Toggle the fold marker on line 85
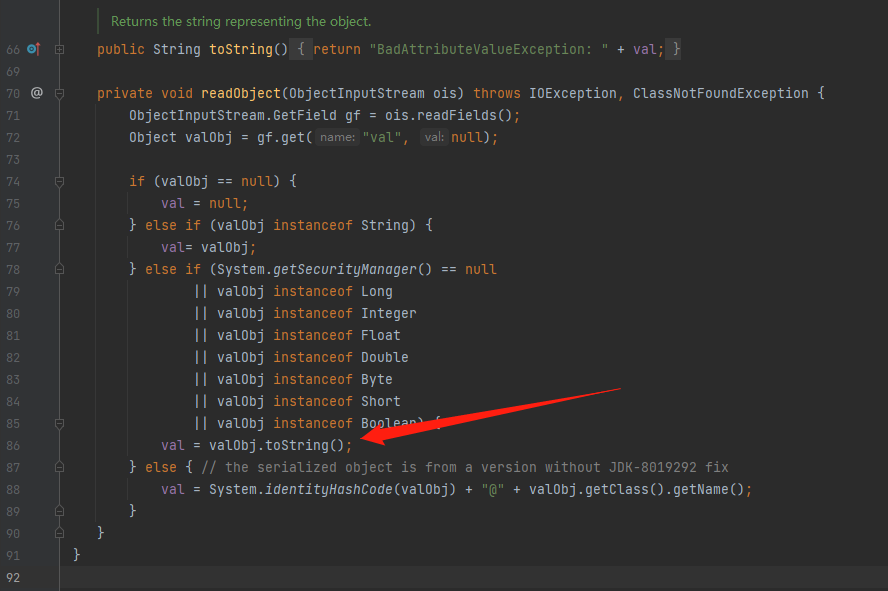The image size is (888, 591). (59, 423)
